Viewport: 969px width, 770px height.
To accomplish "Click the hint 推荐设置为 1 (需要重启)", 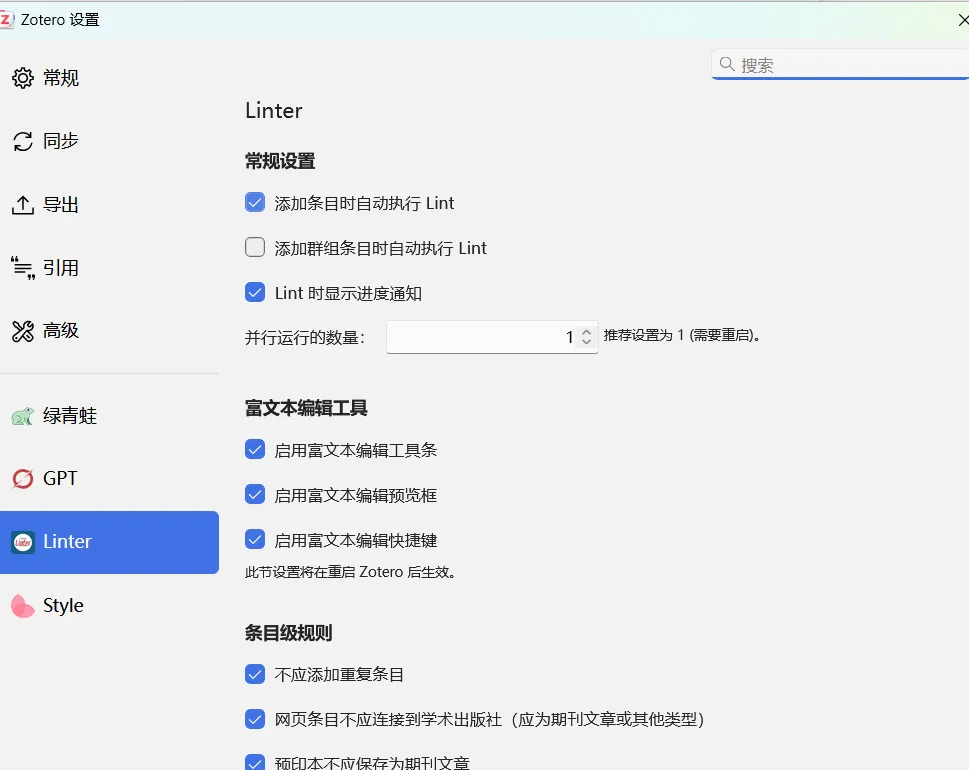I will click(682, 336).
